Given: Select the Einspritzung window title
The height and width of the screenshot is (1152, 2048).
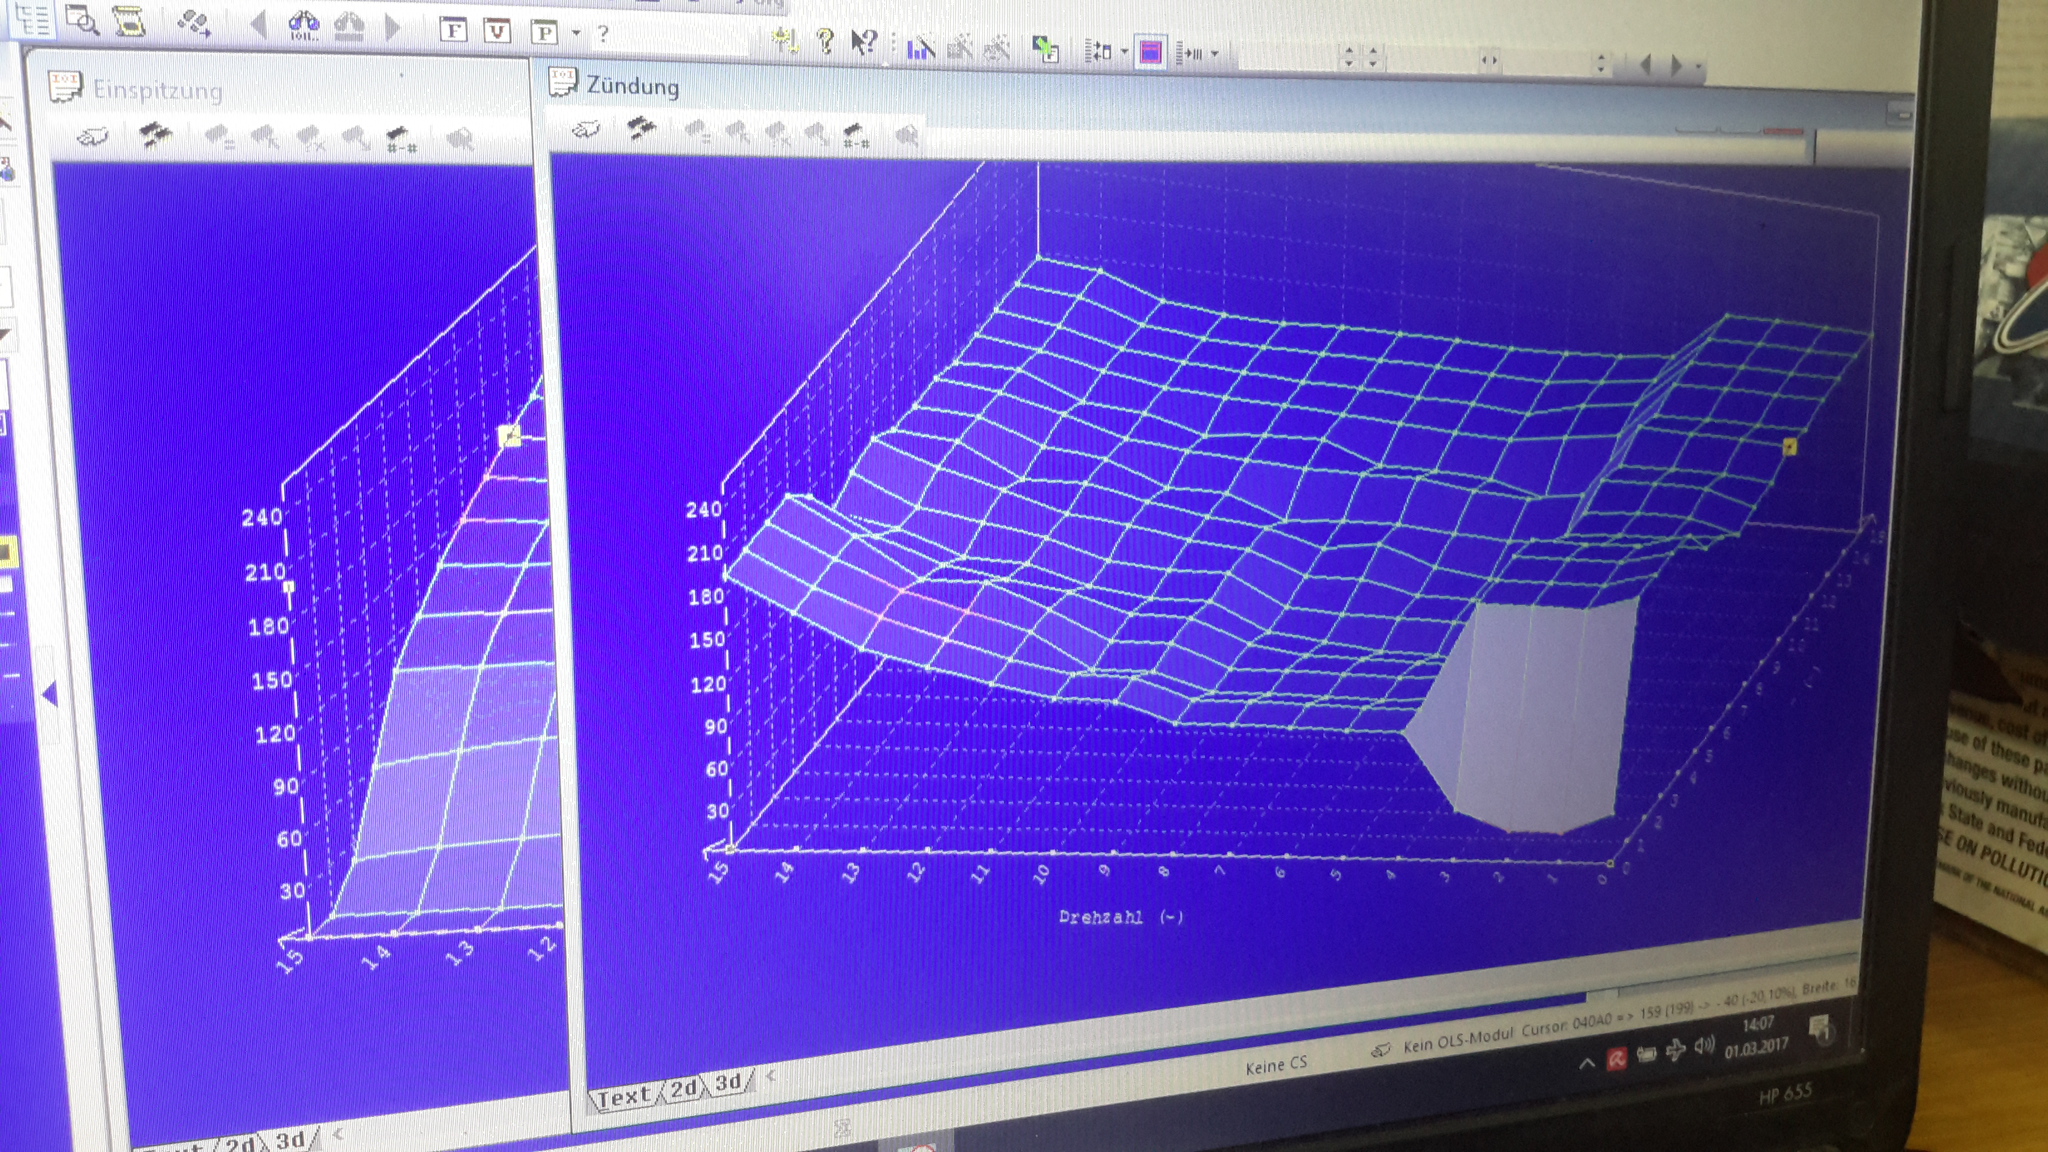Looking at the screenshot, I should tap(158, 90).
